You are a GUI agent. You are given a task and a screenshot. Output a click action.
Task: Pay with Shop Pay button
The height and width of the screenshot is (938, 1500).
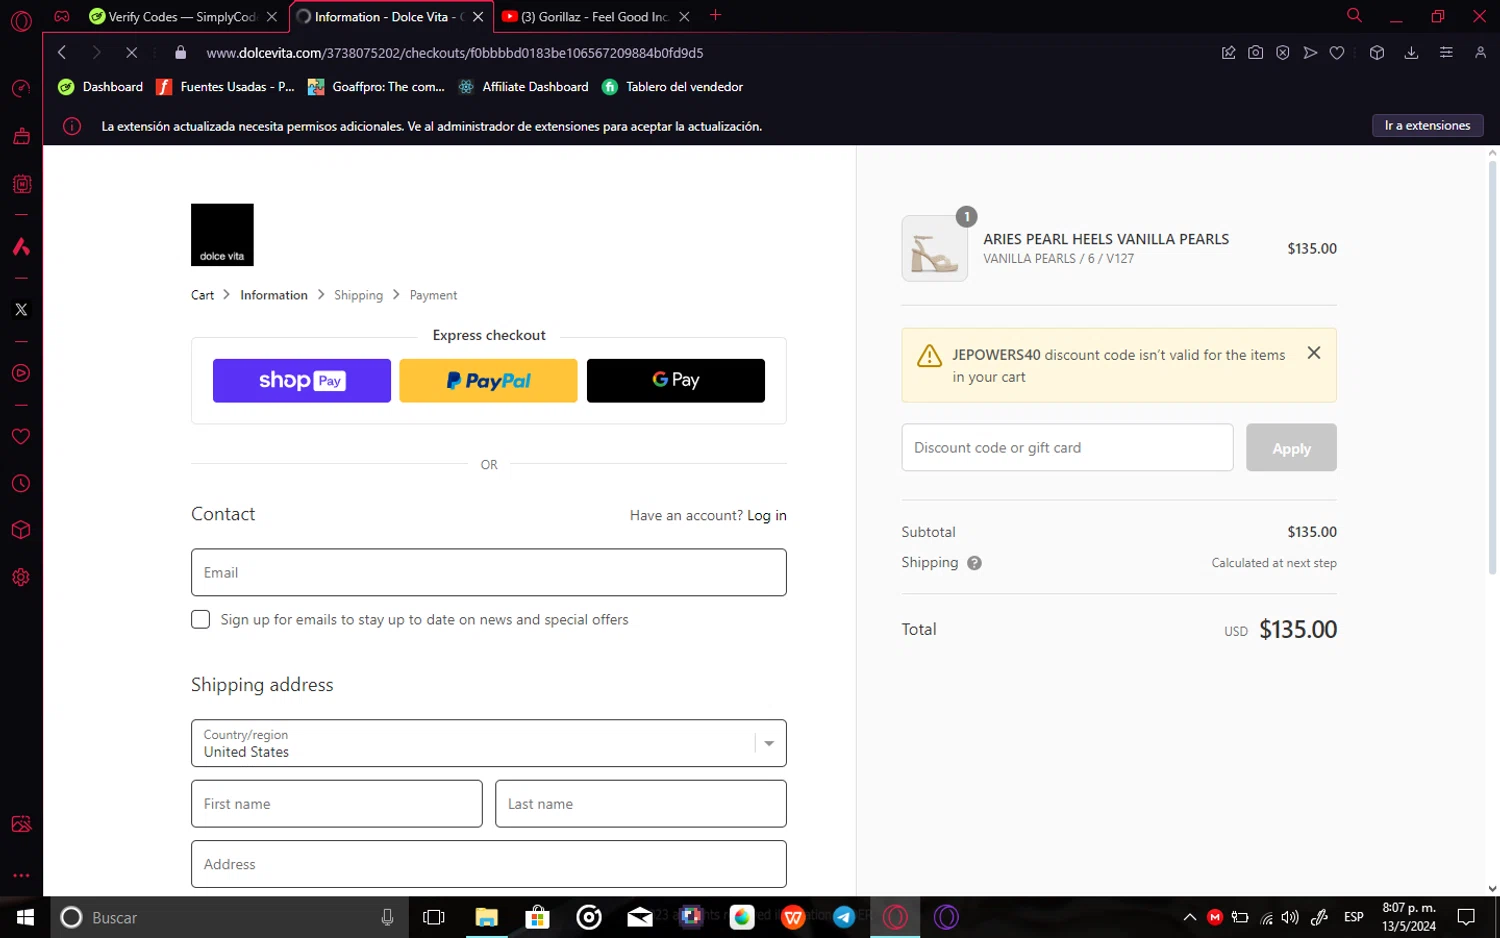(302, 381)
